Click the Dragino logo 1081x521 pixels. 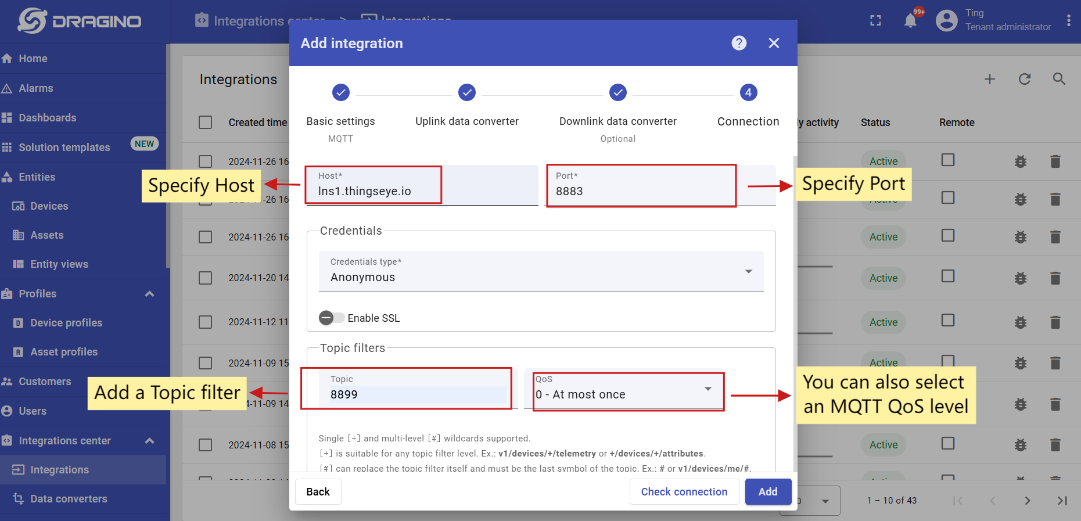(79, 21)
